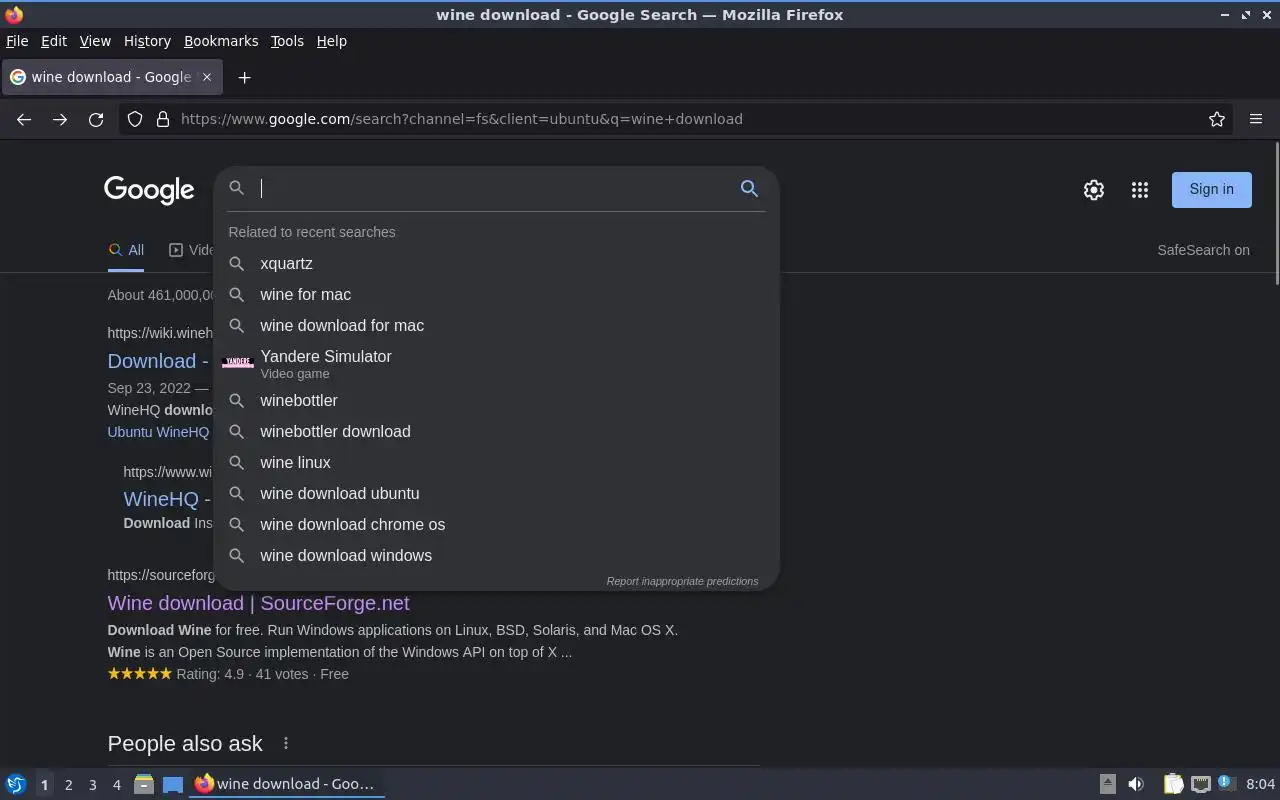Viewport: 1280px width, 800px height.
Task: Open the History menu
Action: tap(147, 41)
